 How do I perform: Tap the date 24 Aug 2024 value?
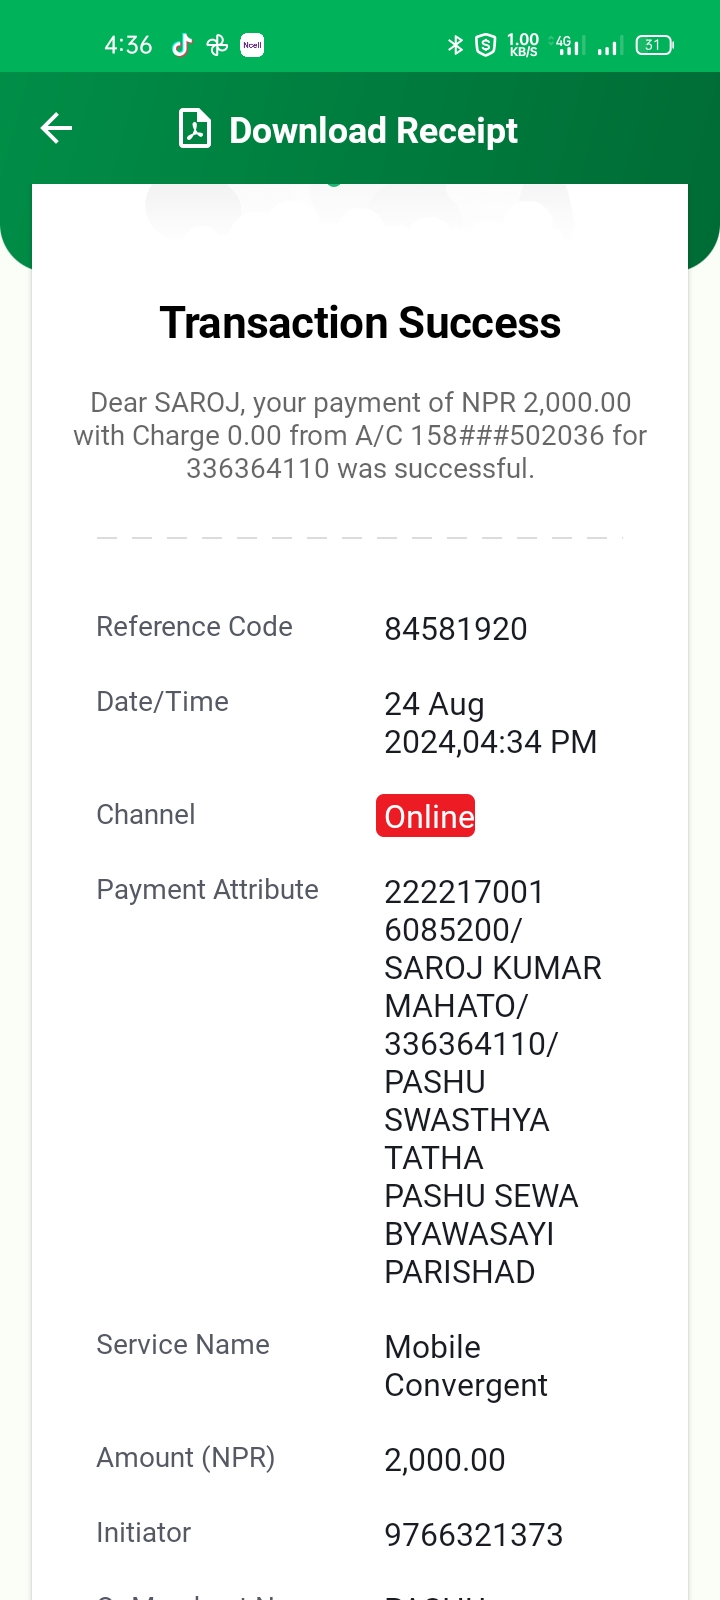[491, 723]
